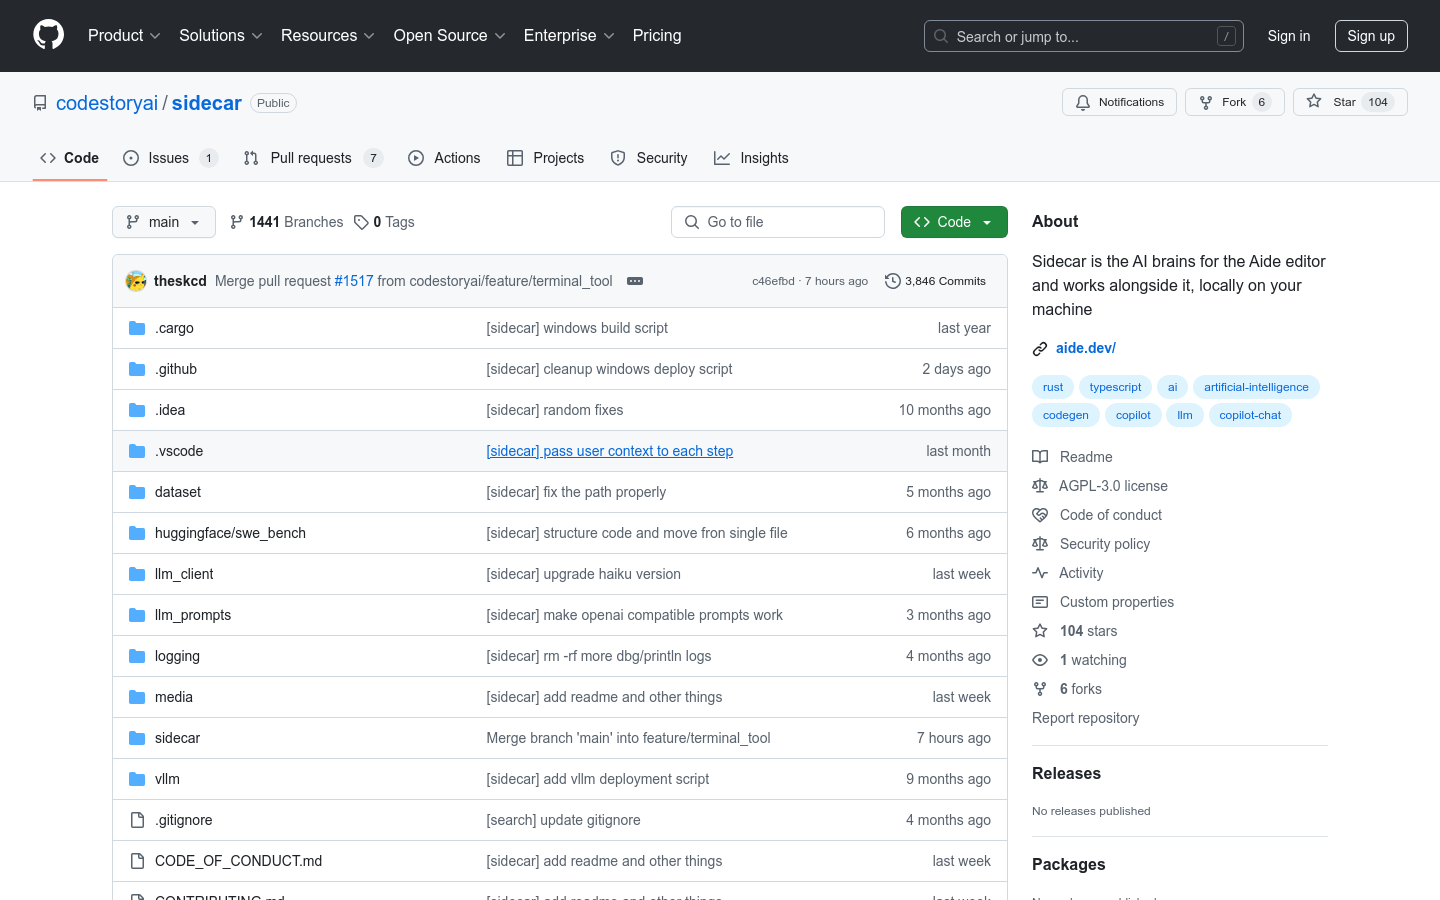Switch to the Insights tab

(751, 158)
